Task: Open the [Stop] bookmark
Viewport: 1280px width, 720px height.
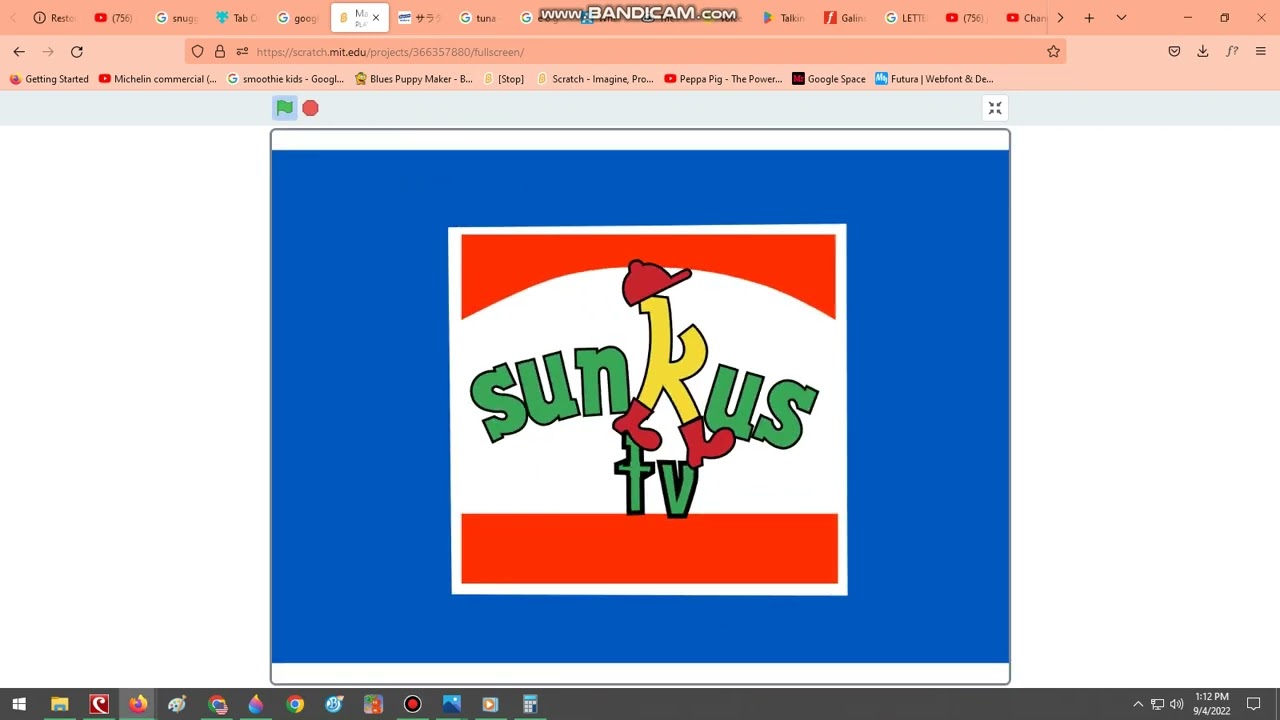Action: tap(503, 79)
